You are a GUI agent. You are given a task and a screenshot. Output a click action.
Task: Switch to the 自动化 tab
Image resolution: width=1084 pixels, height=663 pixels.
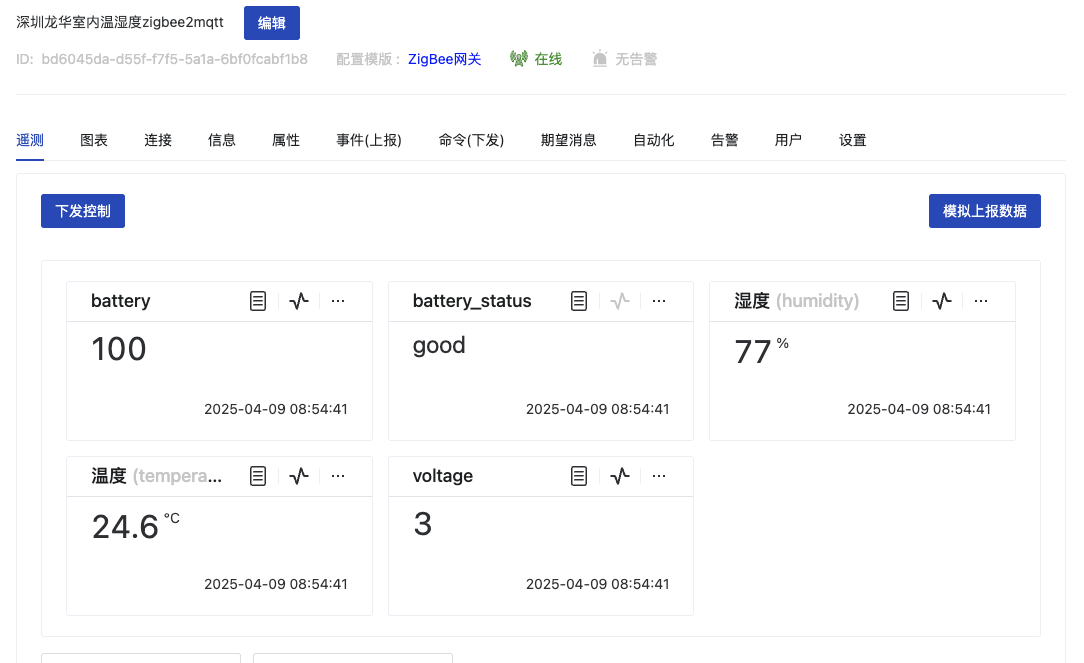point(654,140)
